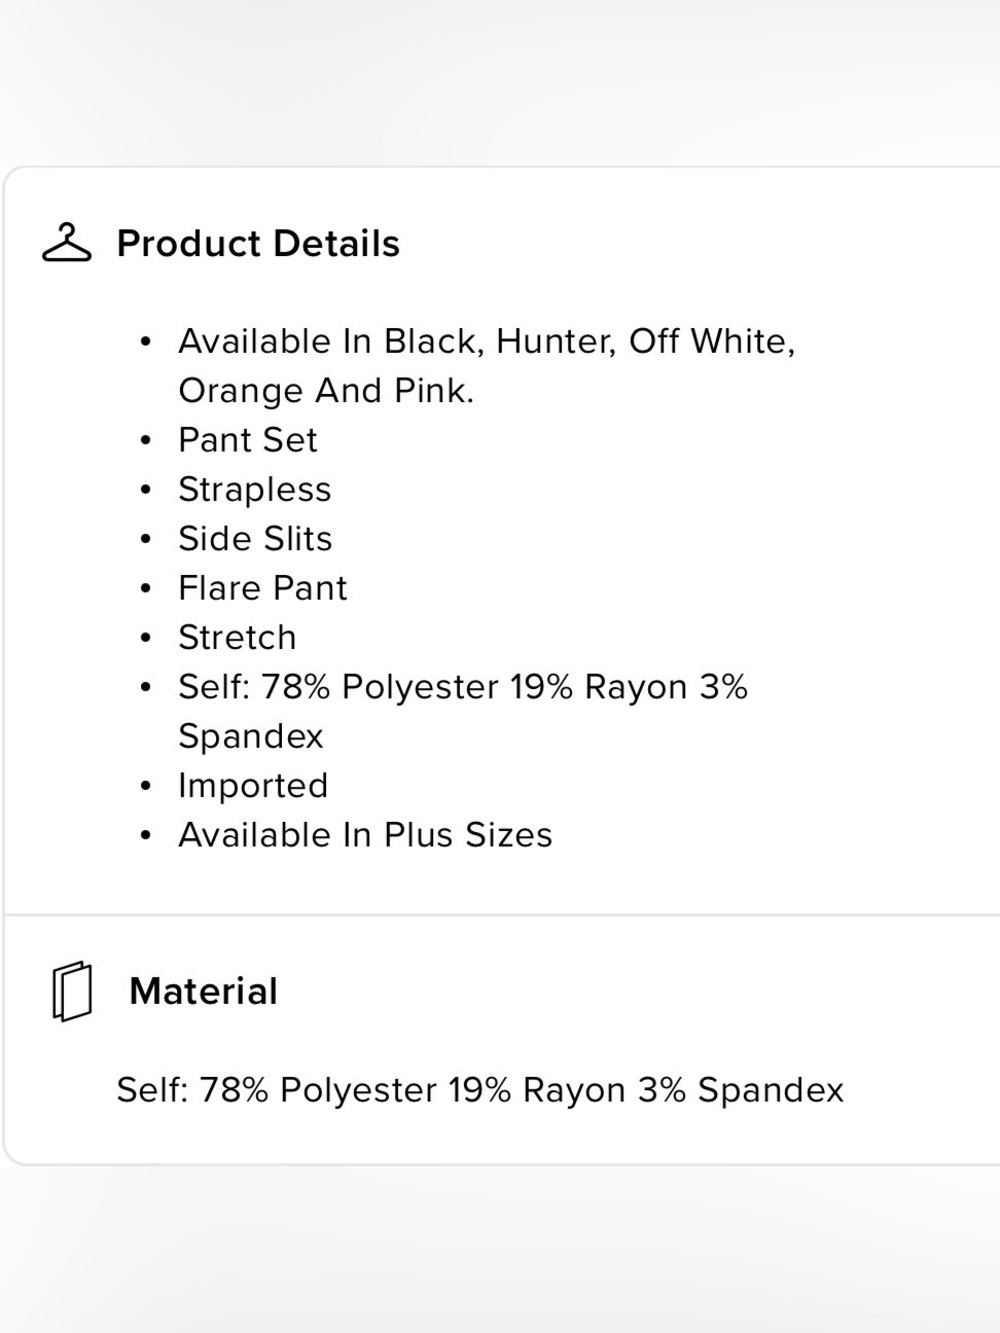Screen dimensions: 1000x1333
Task: Click the 'Imported' bullet item
Action: pyautogui.click(x=253, y=785)
